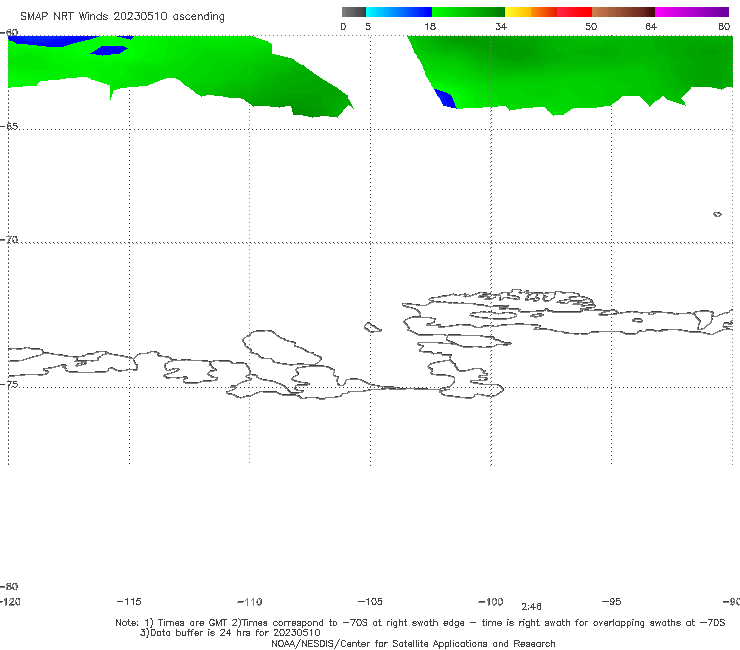Click the 'SMAP NRT Winds 20230510 ascending' title
Viewport: 740px width, 650px height.
pyautogui.click(x=122, y=17)
